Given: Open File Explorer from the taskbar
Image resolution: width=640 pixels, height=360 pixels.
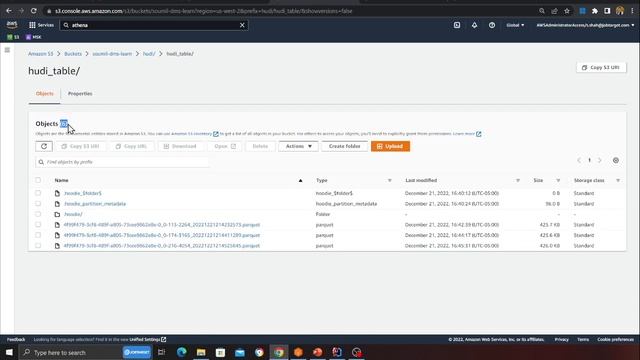Looking at the screenshot, I should click(201, 352).
